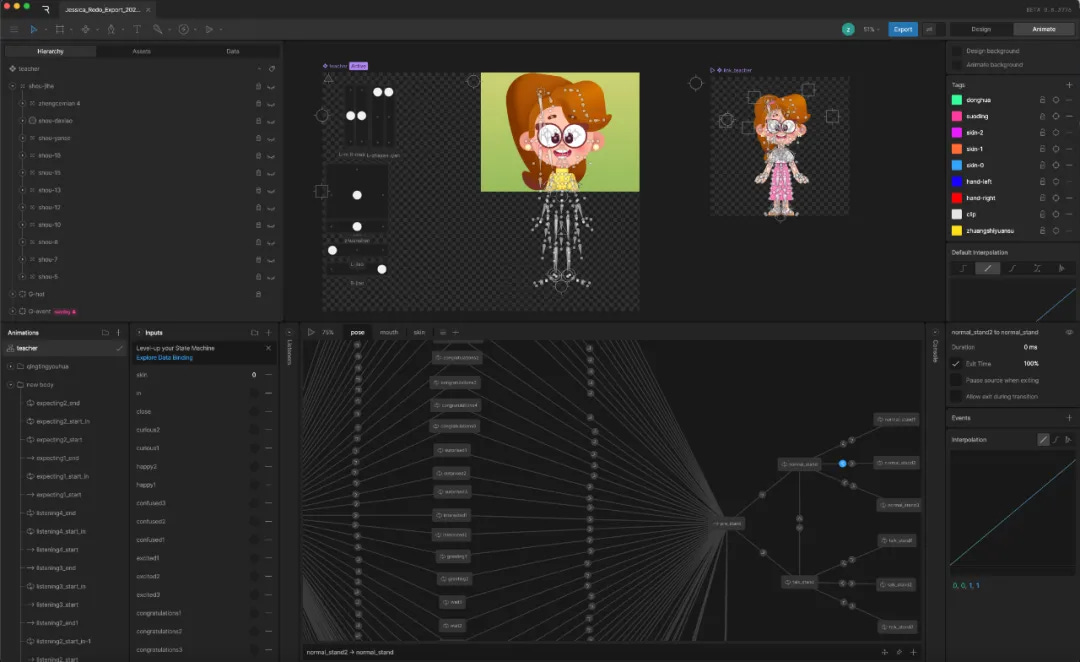Click the Rive logo icon
Image resolution: width=1080 pixels, height=662 pixels.
pos(45,9)
